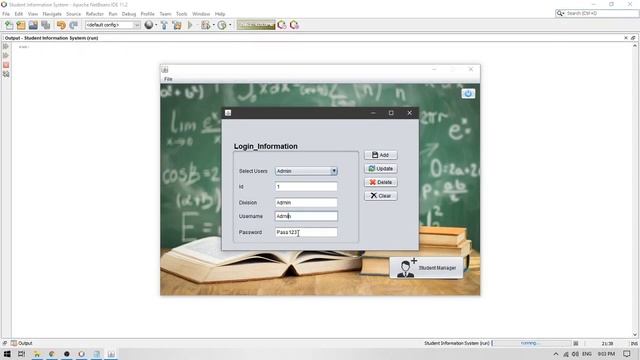Click the second Re-run icon in Output sidebar

6,56
